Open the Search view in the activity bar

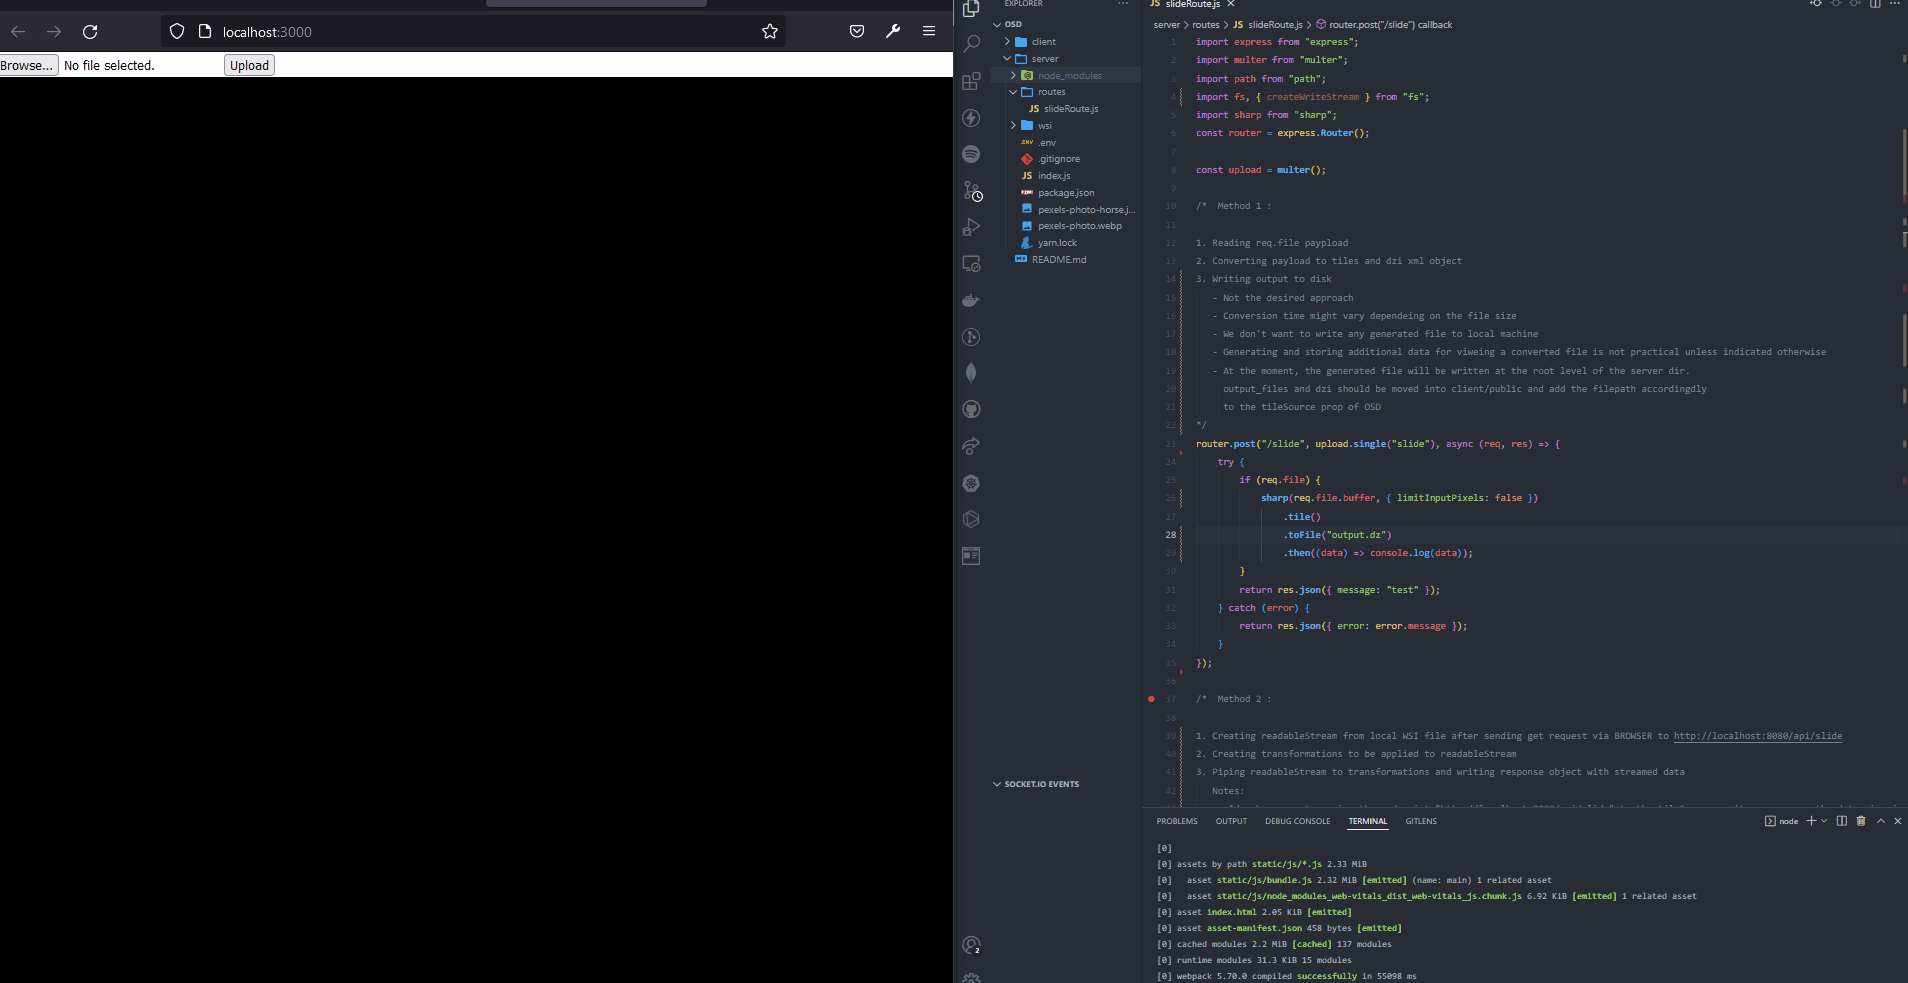click(x=971, y=43)
